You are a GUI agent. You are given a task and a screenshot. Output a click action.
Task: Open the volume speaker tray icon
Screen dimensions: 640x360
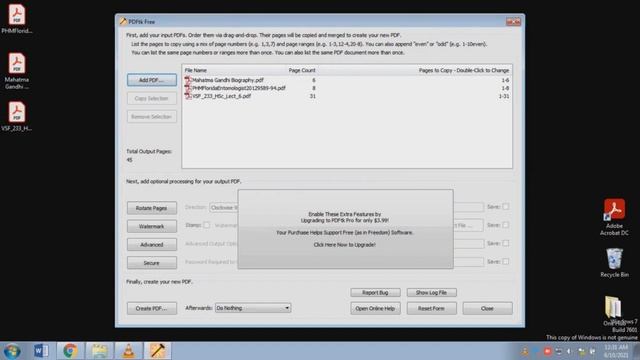(x=569, y=351)
